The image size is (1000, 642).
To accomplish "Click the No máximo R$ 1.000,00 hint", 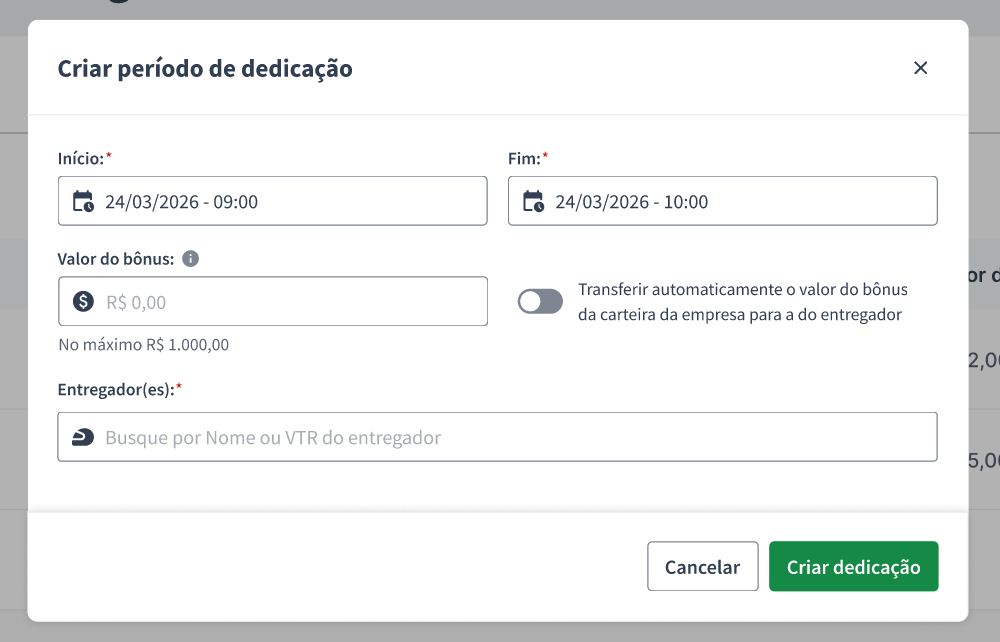I will click(x=143, y=345).
